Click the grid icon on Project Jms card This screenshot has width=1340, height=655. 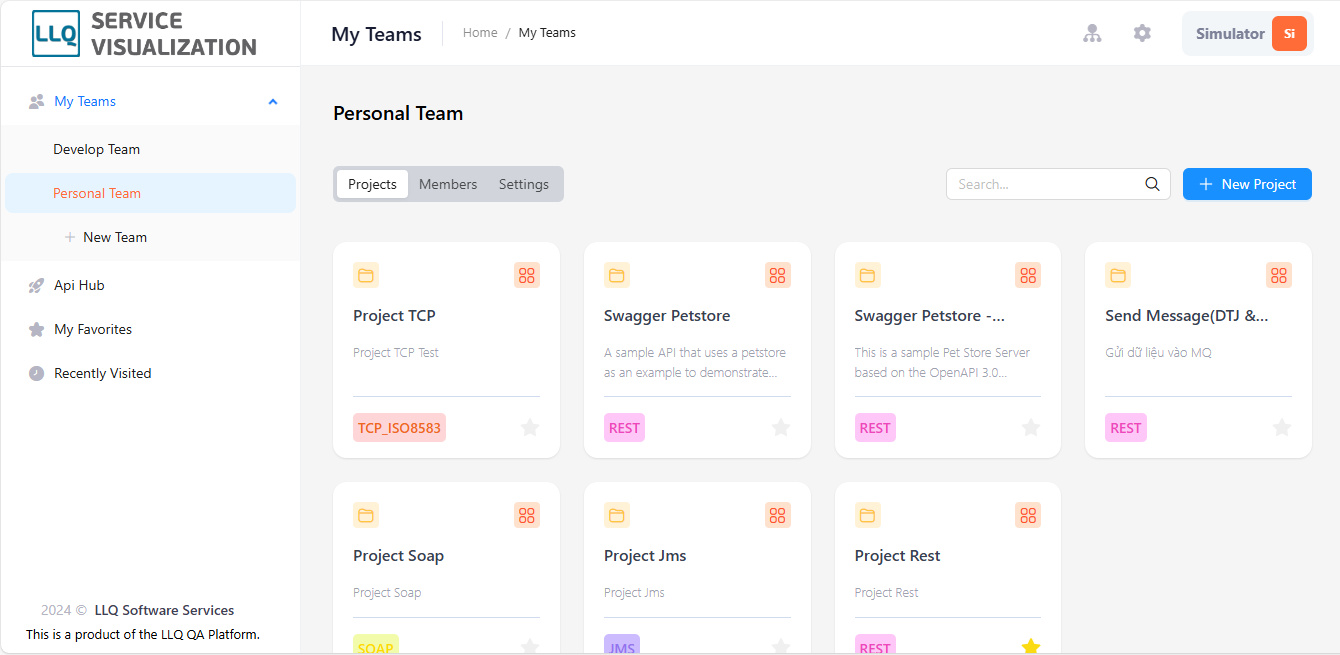(778, 515)
